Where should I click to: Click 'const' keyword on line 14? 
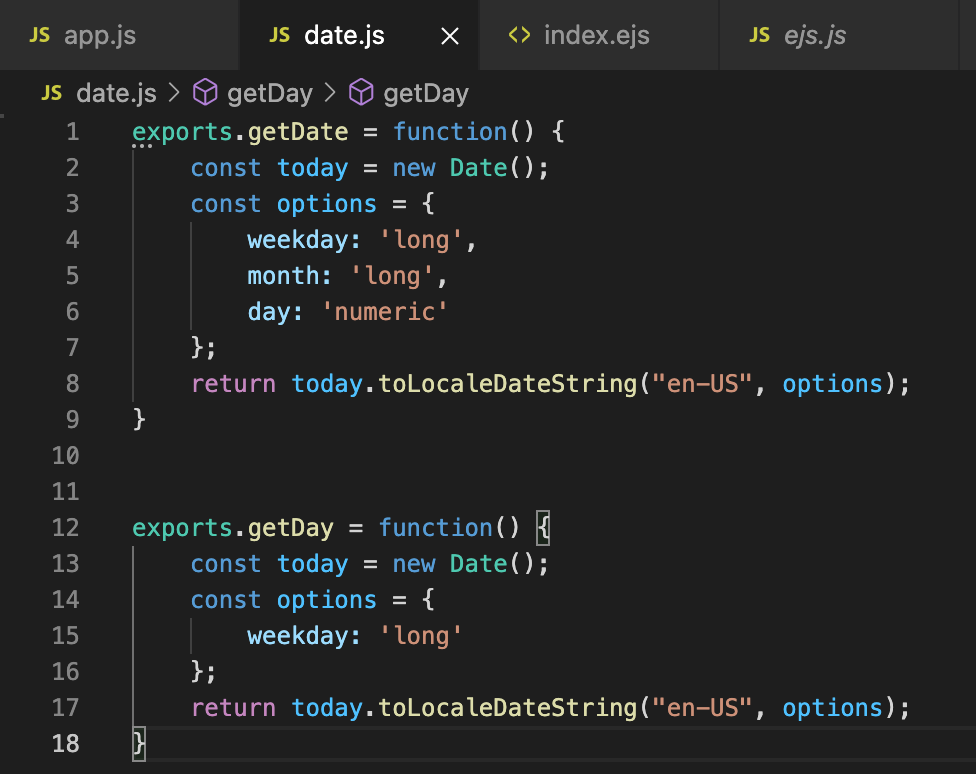pyautogui.click(x=226, y=600)
